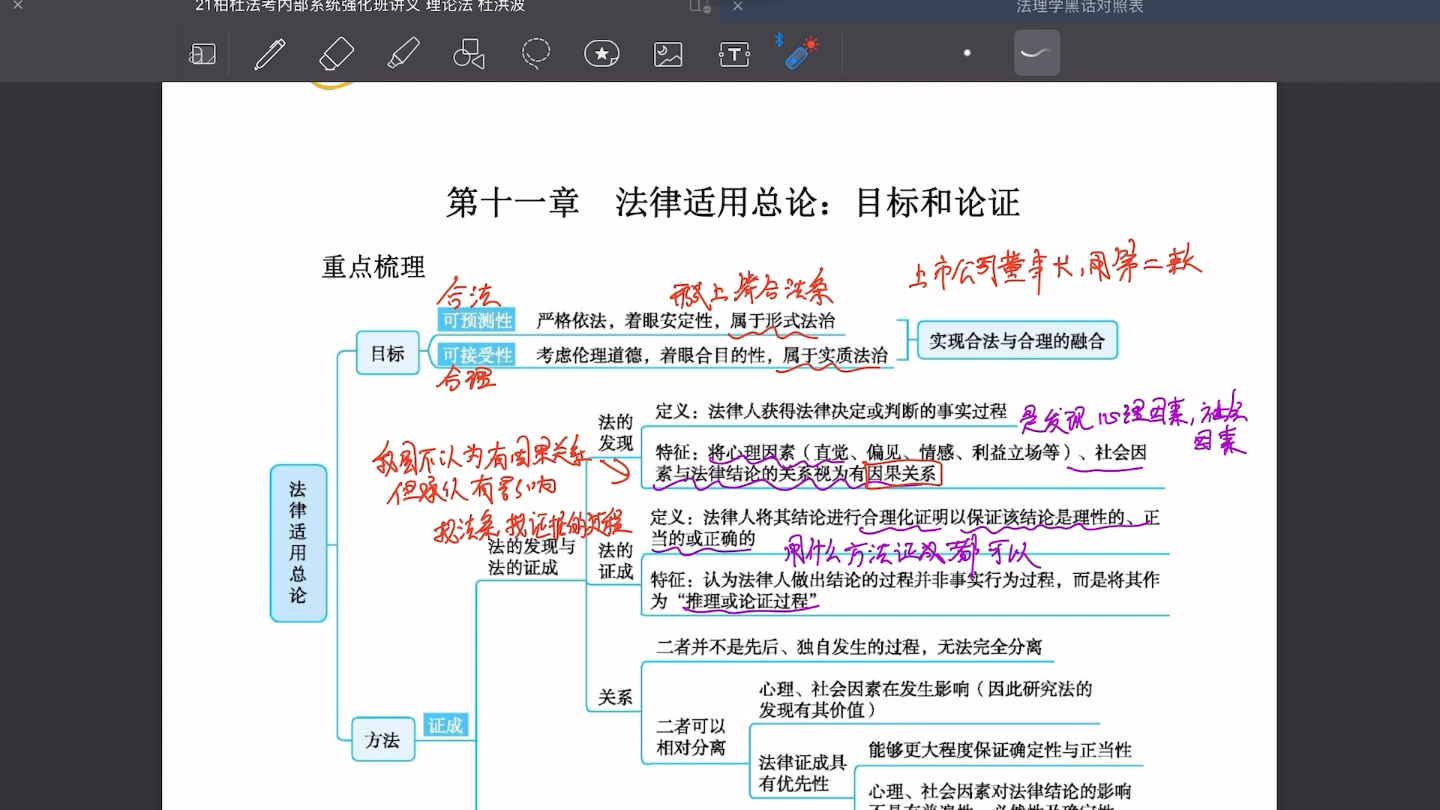Click the 法的发现 node

616,433
